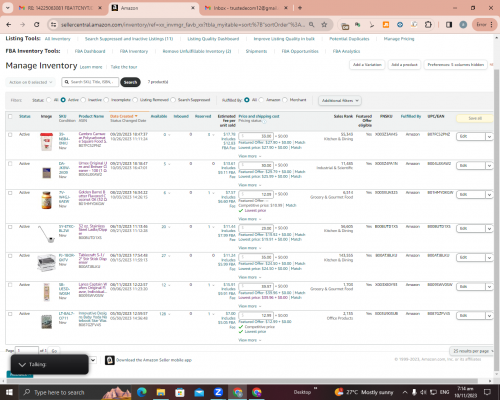This screenshot has height=400, width=500.
Task: Select the Search Suppressed status radio
Action: pyautogui.click(x=173, y=100)
